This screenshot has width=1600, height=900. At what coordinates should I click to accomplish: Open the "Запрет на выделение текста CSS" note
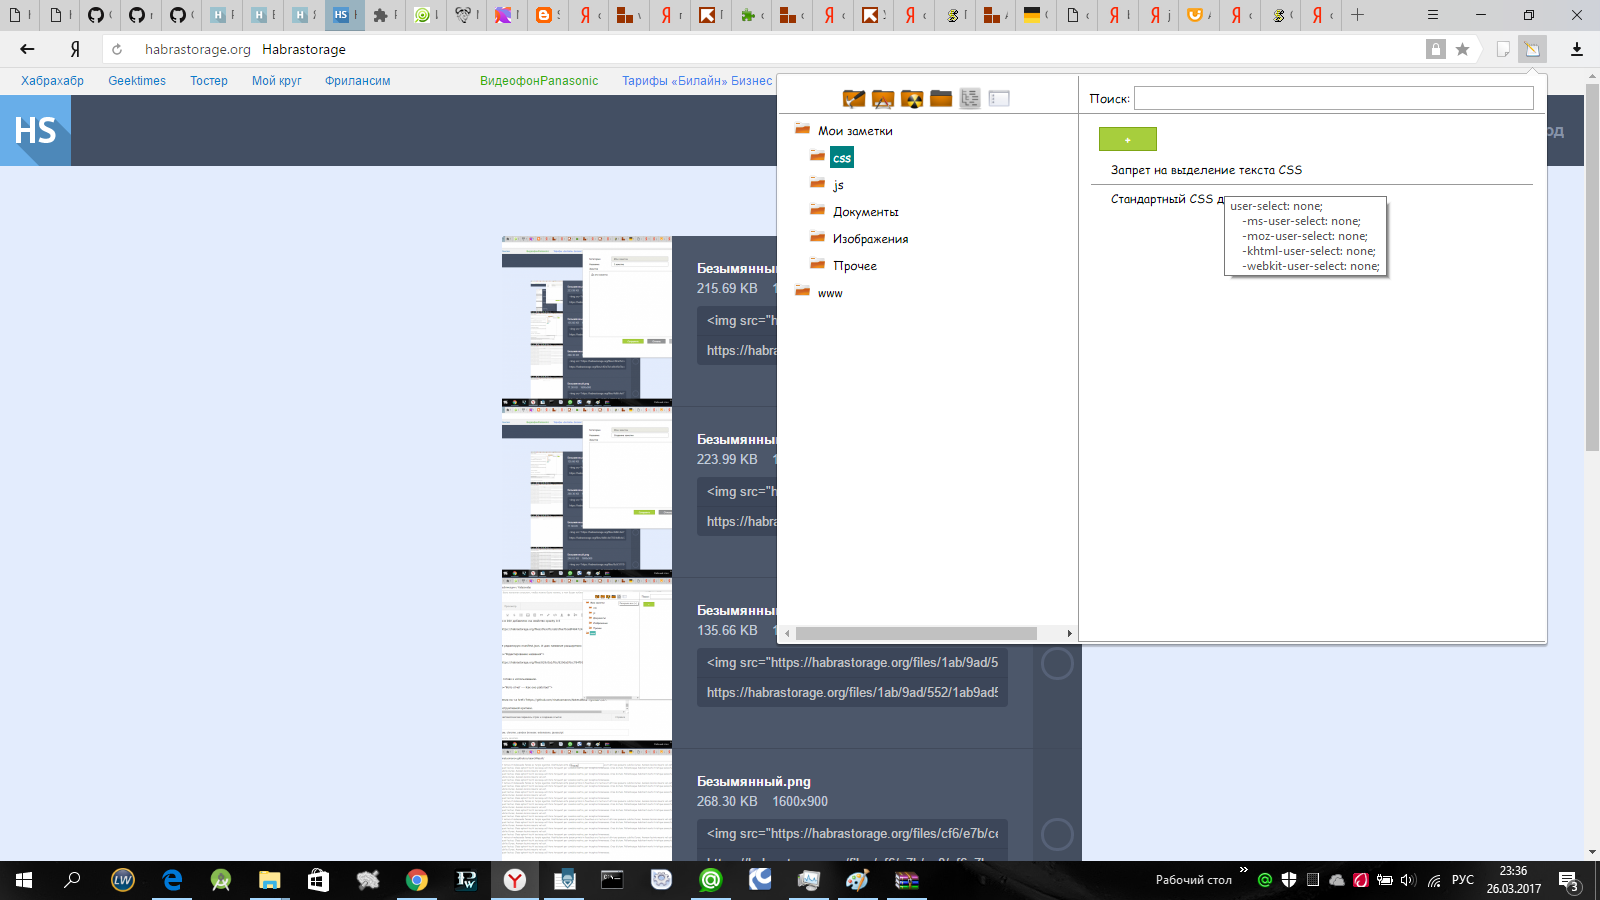pyautogui.click(x=1205, y=169)
